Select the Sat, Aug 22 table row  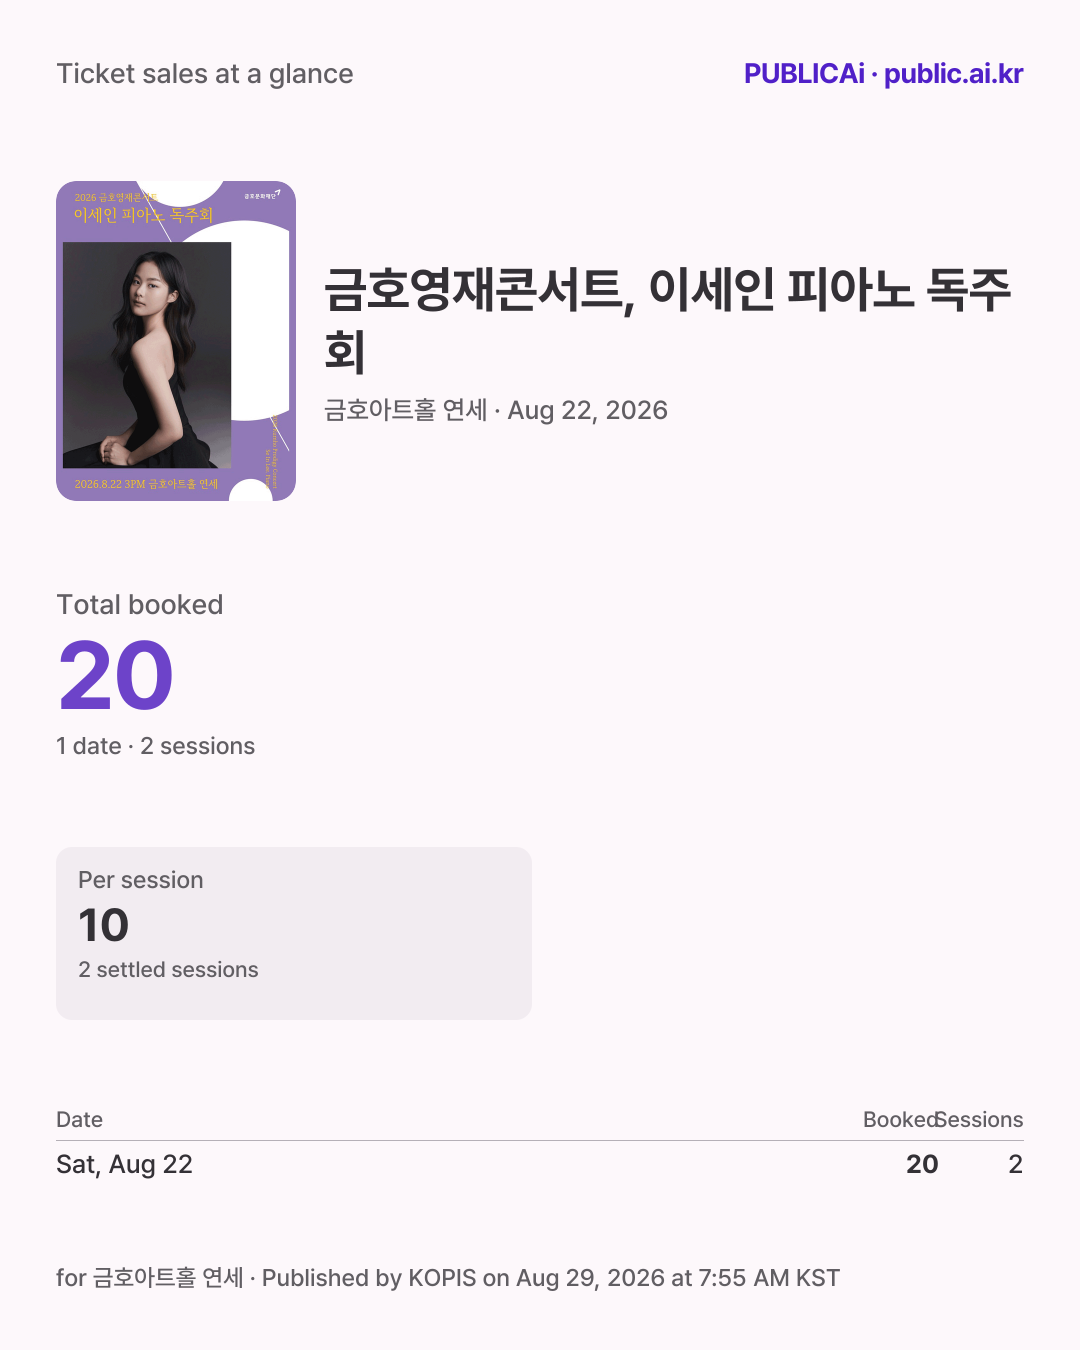pos(540,1164)
